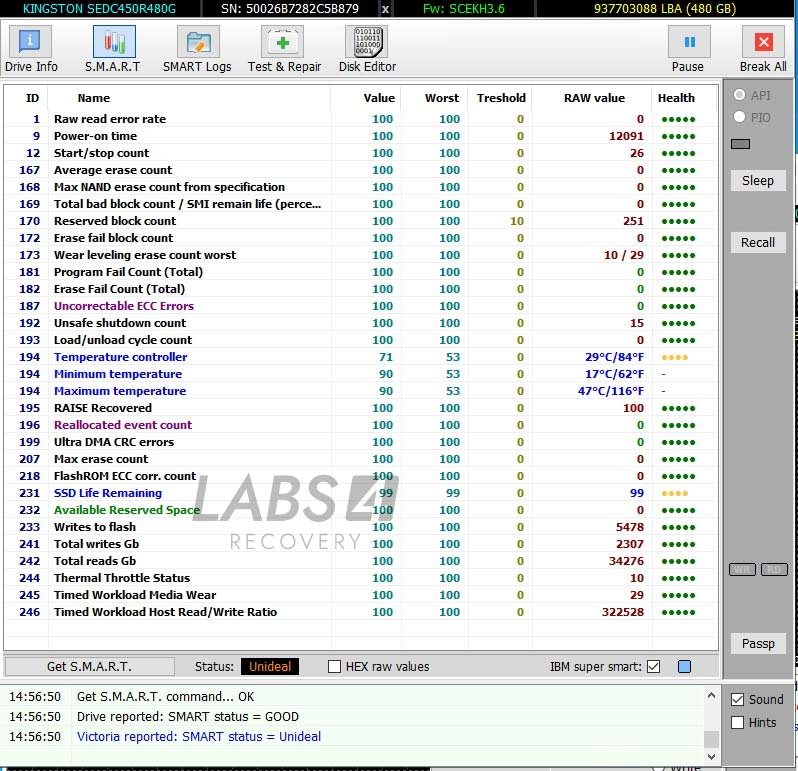Uncheck the IBM super smart checkbox
This screenshot has width=798, height=771.
[654, 667]
